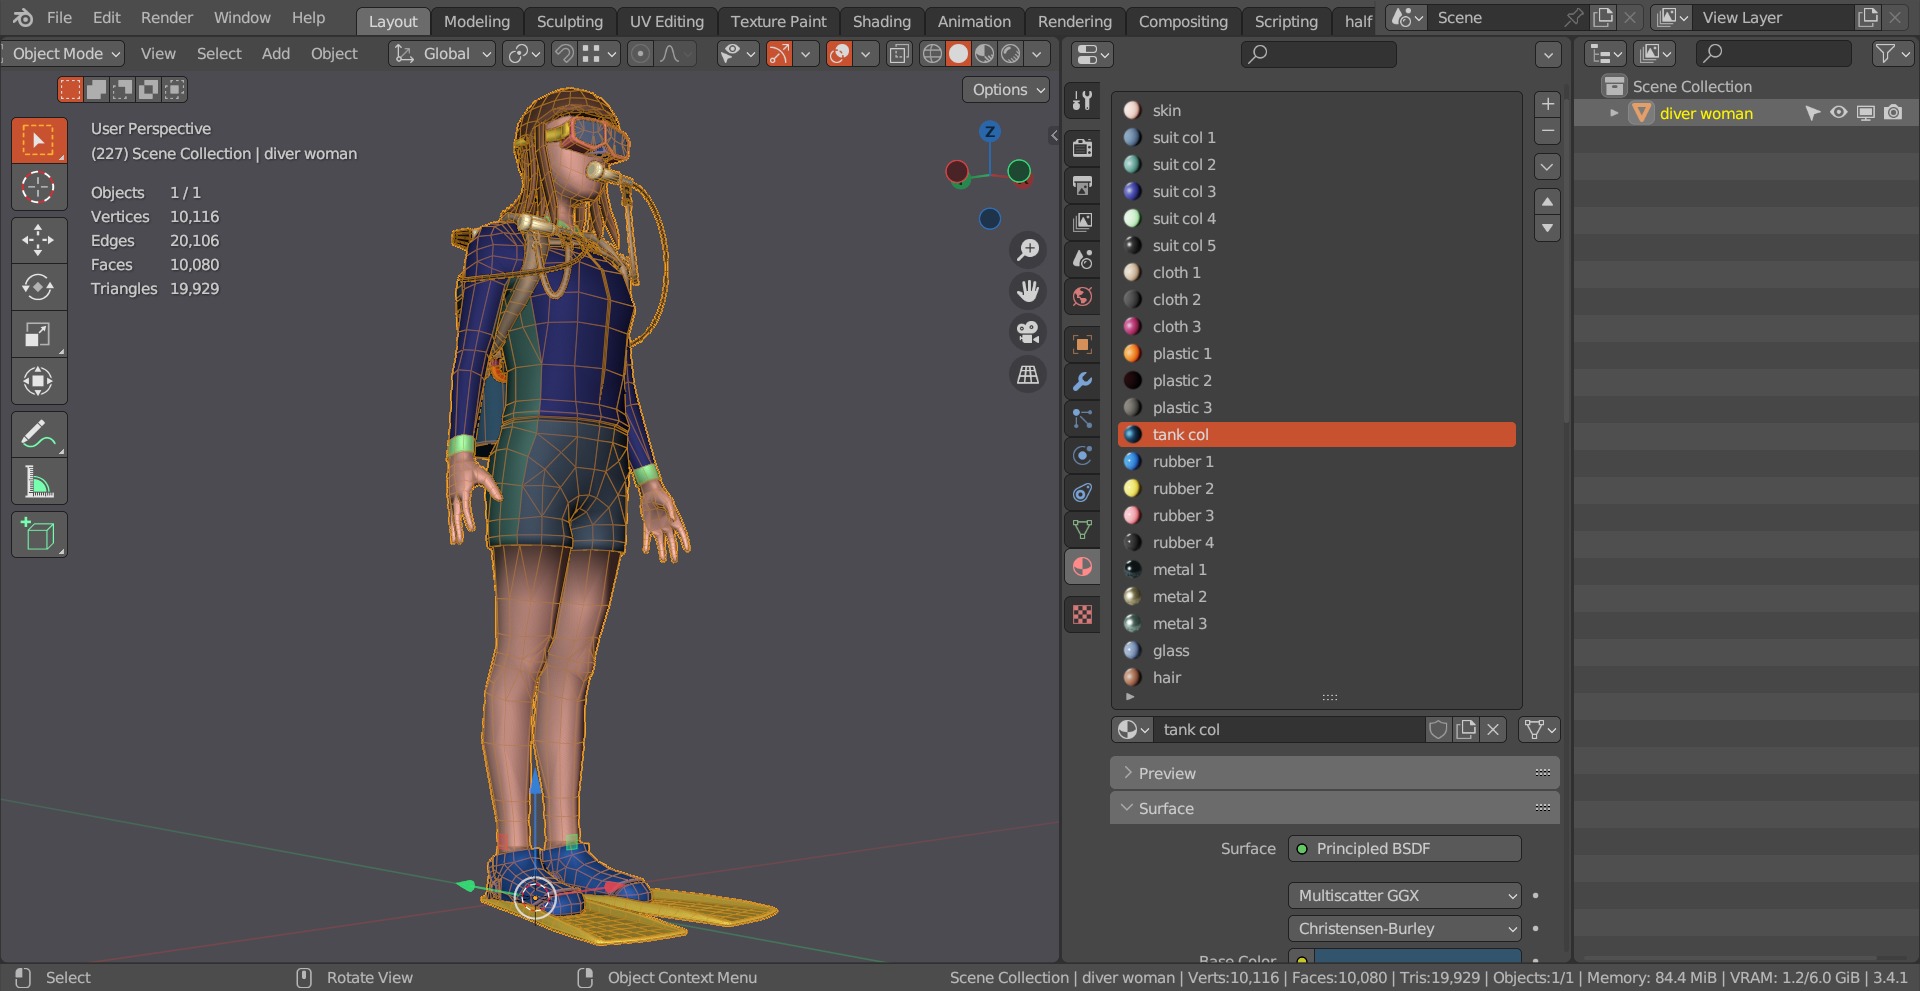Click the viewport zoom icon
Image resolution: width=1920 pixels, height=991 pixels.
click(x=1028, y=249)
